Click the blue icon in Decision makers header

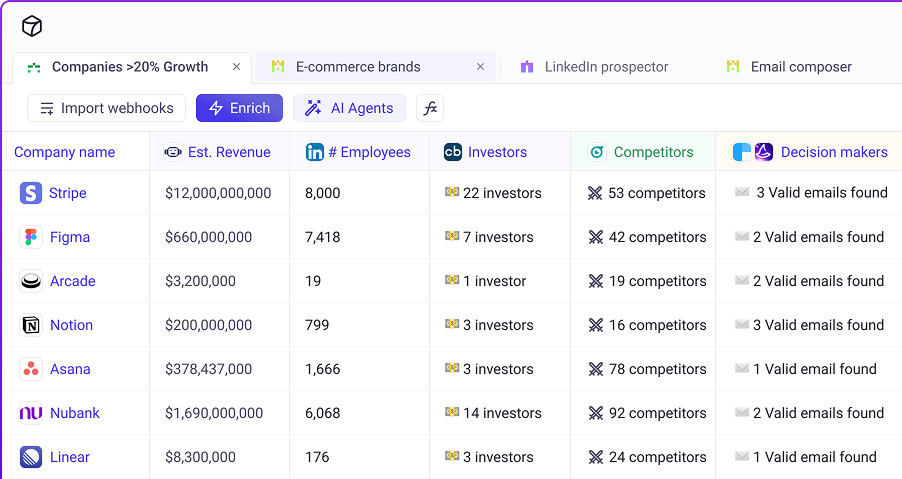click(742, 152)
